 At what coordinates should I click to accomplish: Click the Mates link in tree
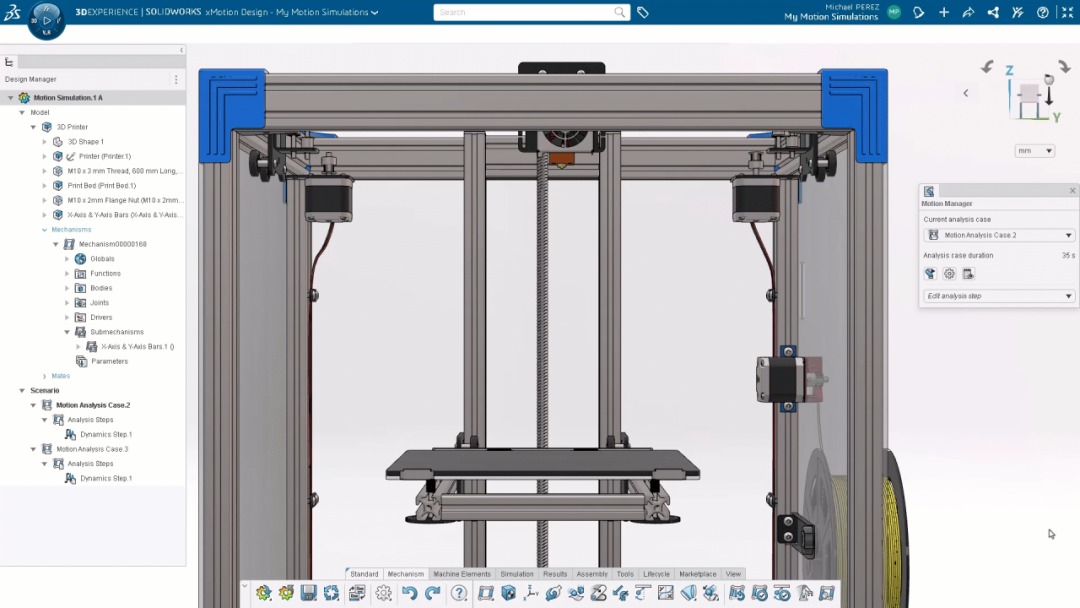[x=61, y=376]
